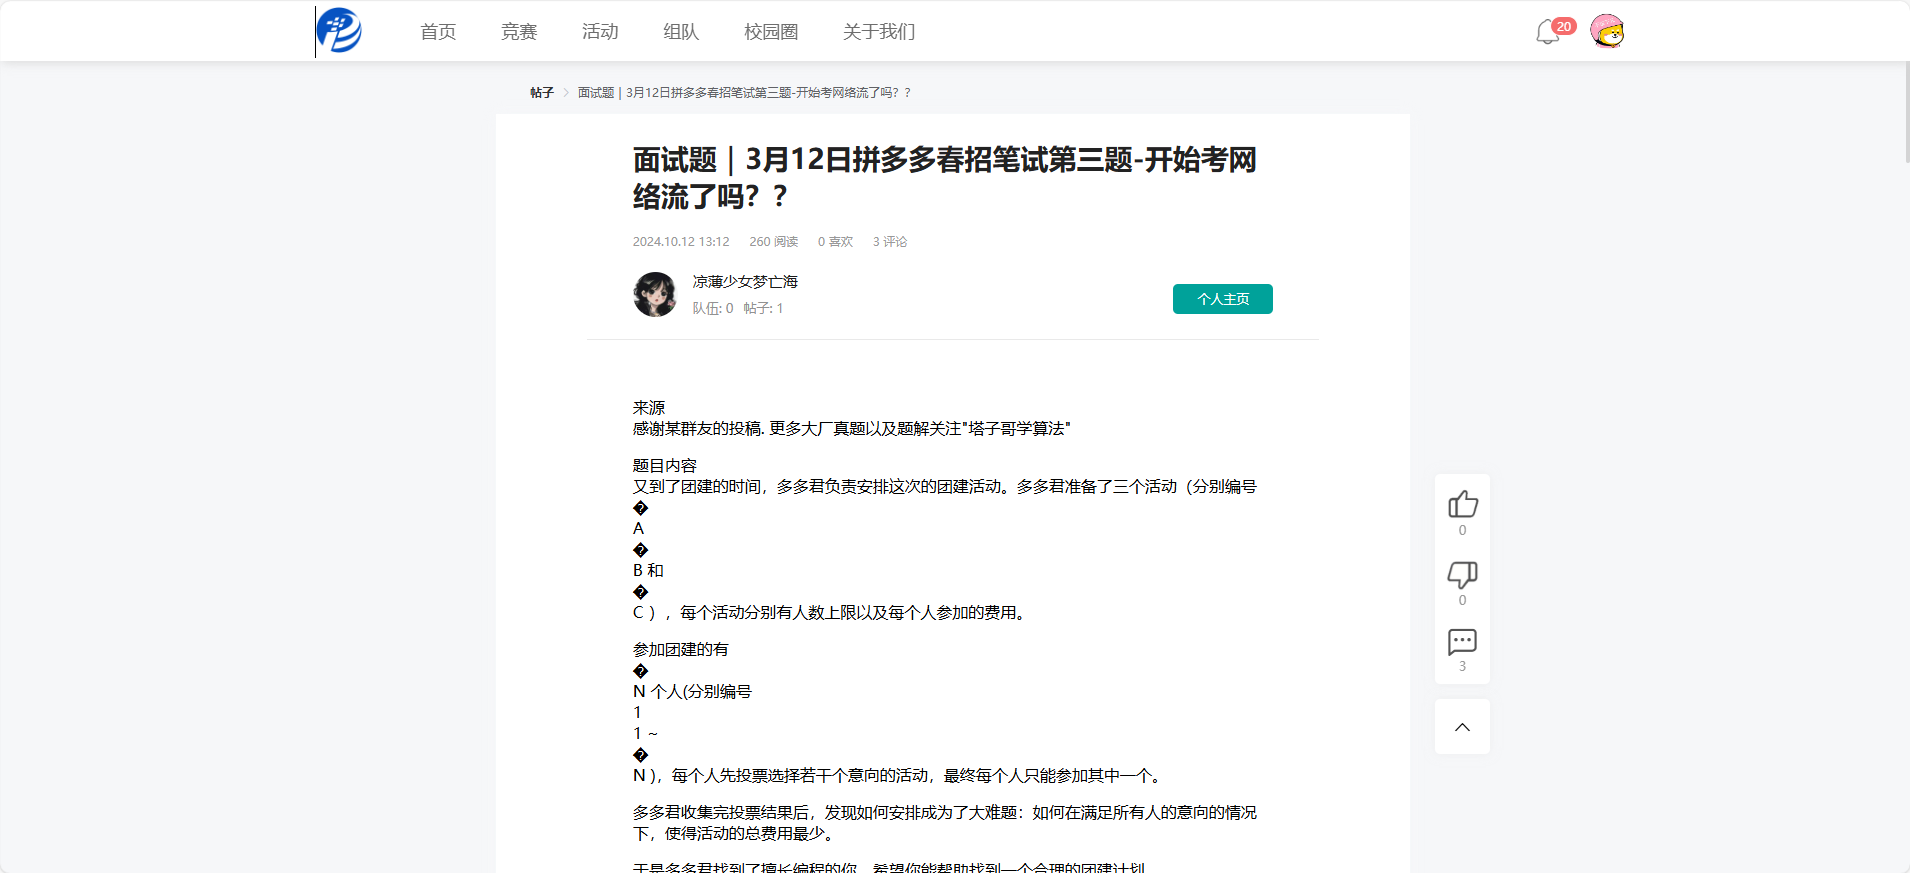Click author name 凉薄少女梦亡海
1910x873 pixels.
coord(745,282)
